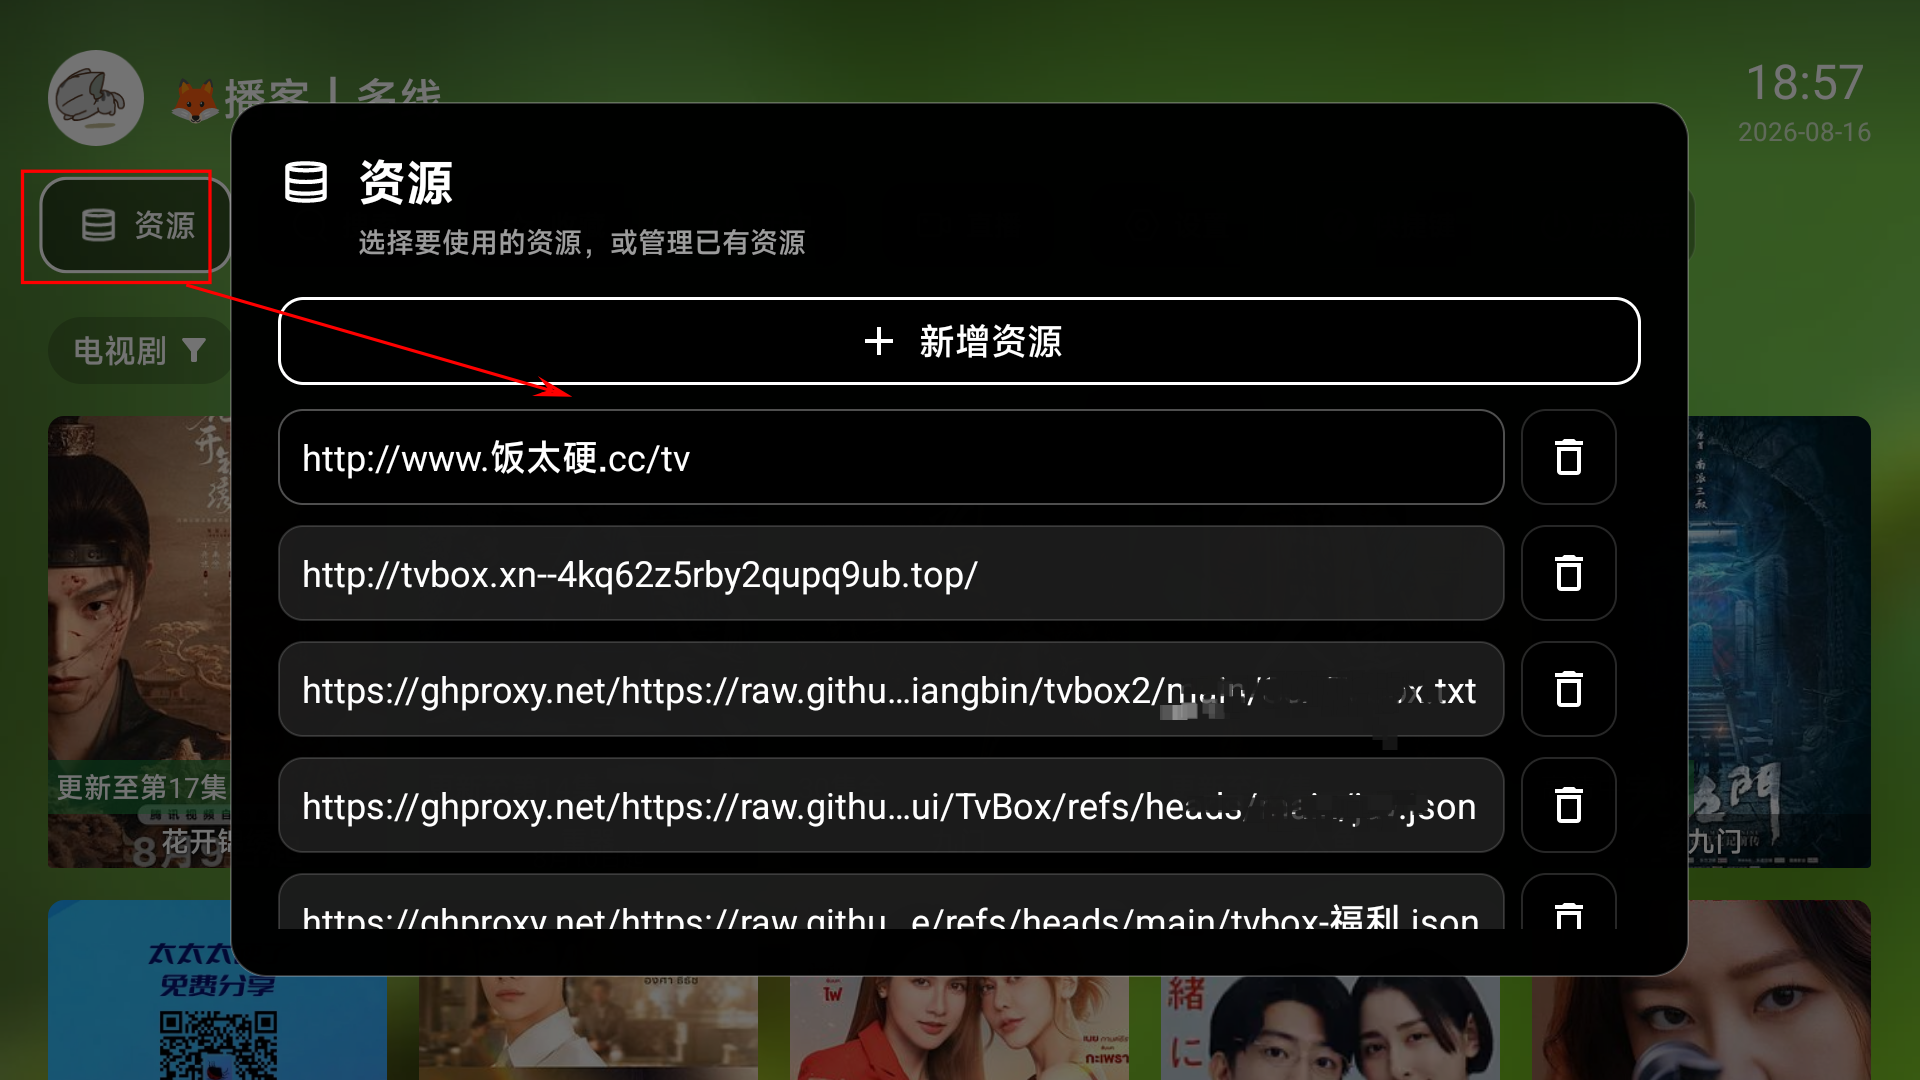This screenshot has height=1080, width=1920.
Task: Open the drama poster showing 更新至第17集
Action: click(x=139, y=641)
